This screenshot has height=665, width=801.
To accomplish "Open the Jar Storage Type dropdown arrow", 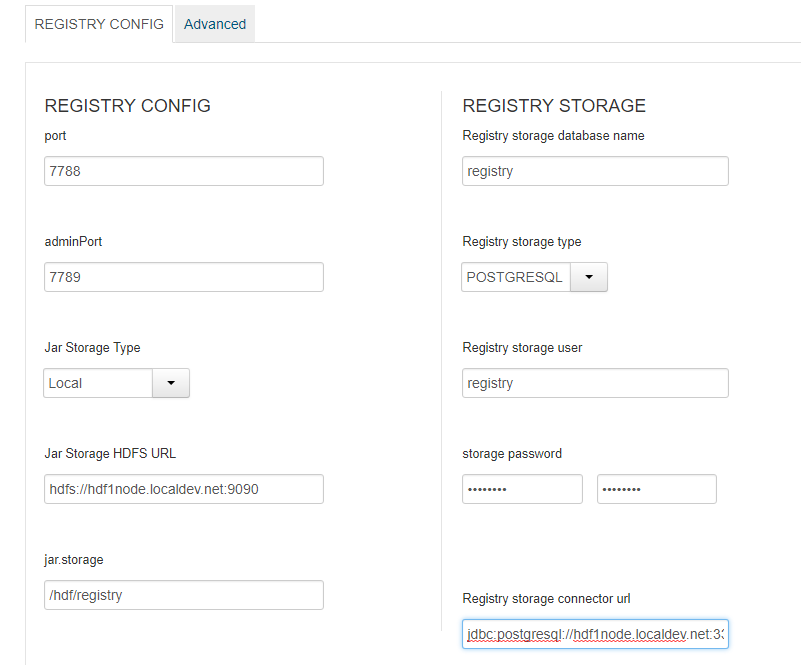I will click(170, 383).
